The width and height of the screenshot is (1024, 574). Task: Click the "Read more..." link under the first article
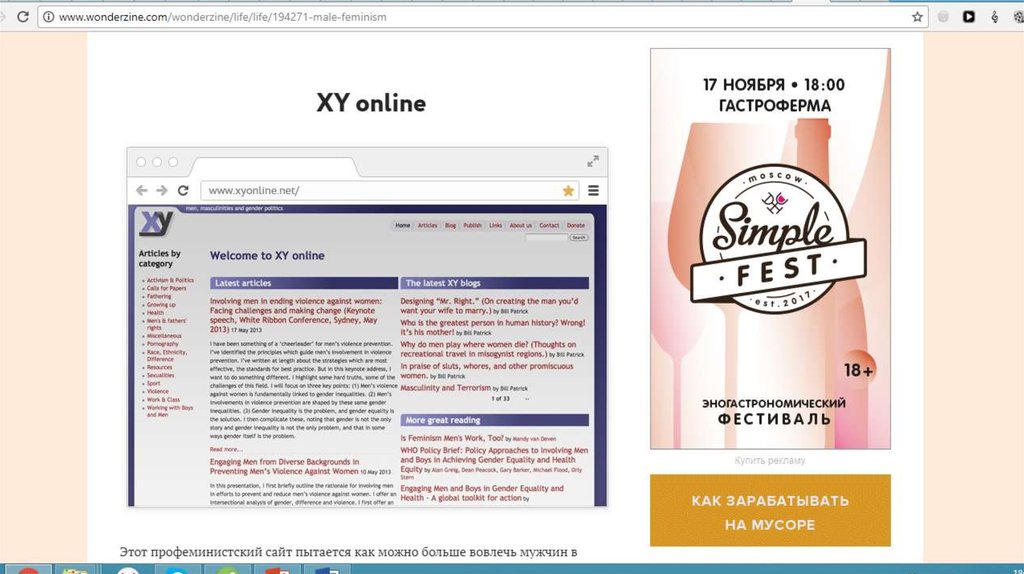point(225,449)
